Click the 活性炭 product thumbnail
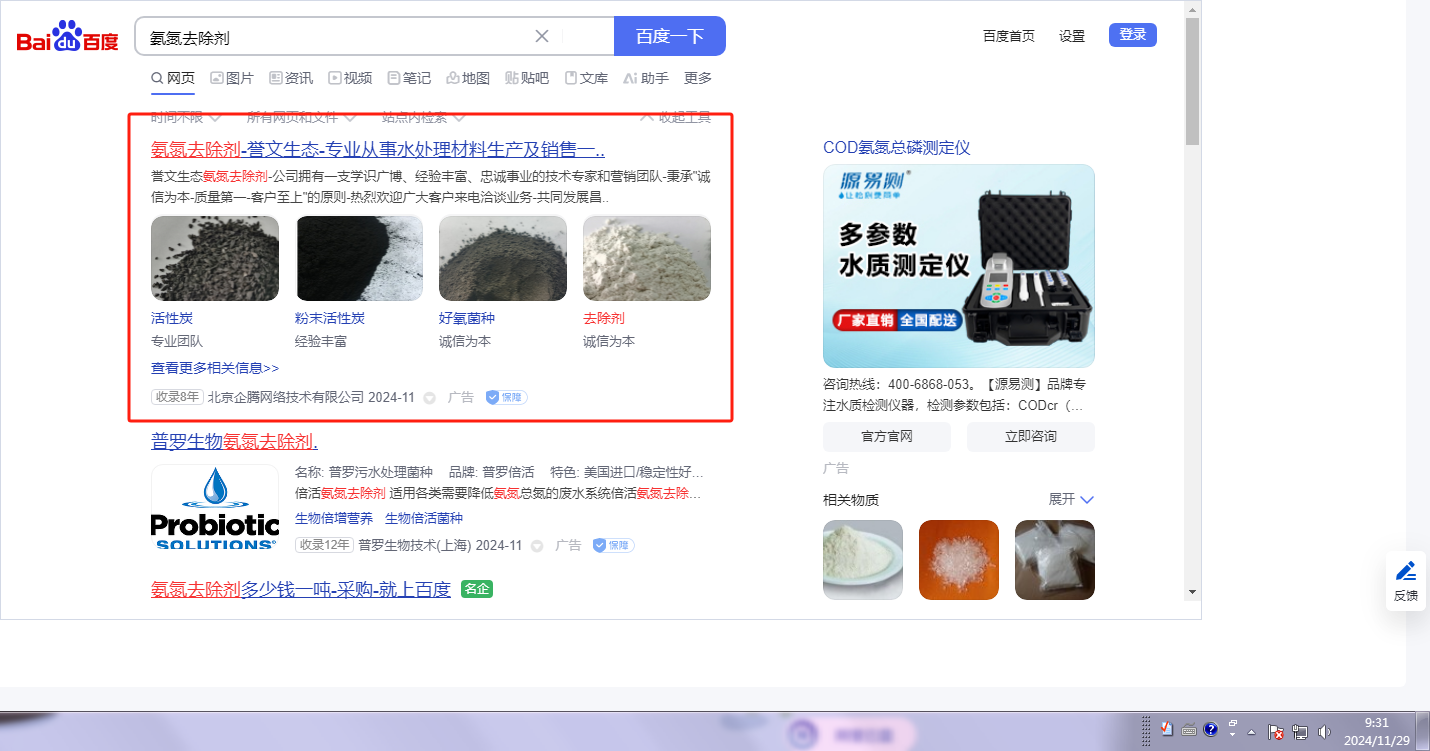1430x751 pixels. [x=215, y=258]
